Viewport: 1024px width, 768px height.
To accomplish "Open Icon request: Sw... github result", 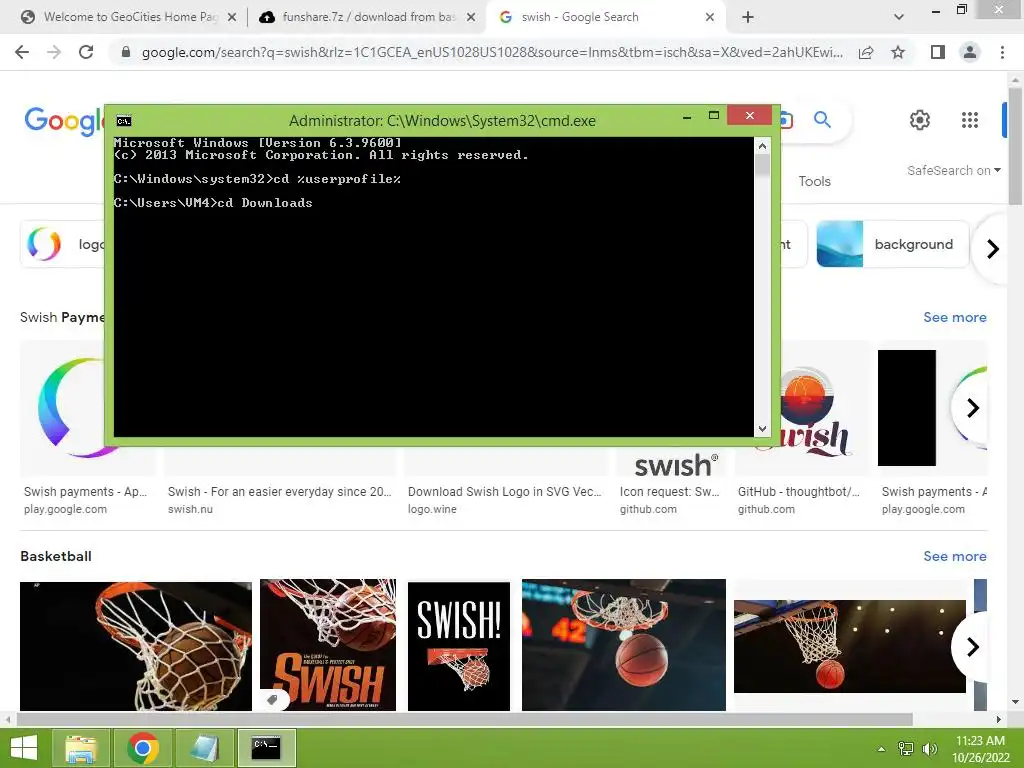I will 669,492.
